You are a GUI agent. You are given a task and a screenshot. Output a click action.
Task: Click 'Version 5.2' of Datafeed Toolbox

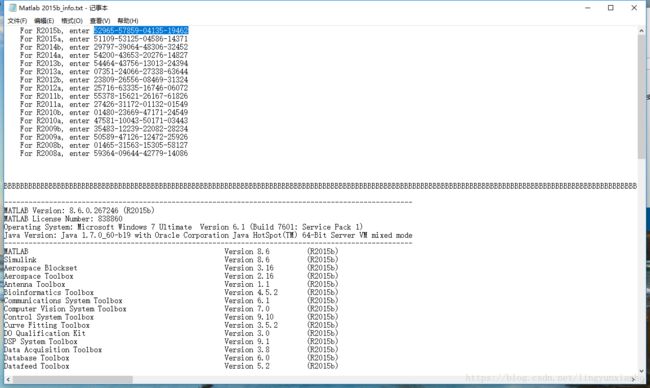click(x=247, y=366)
